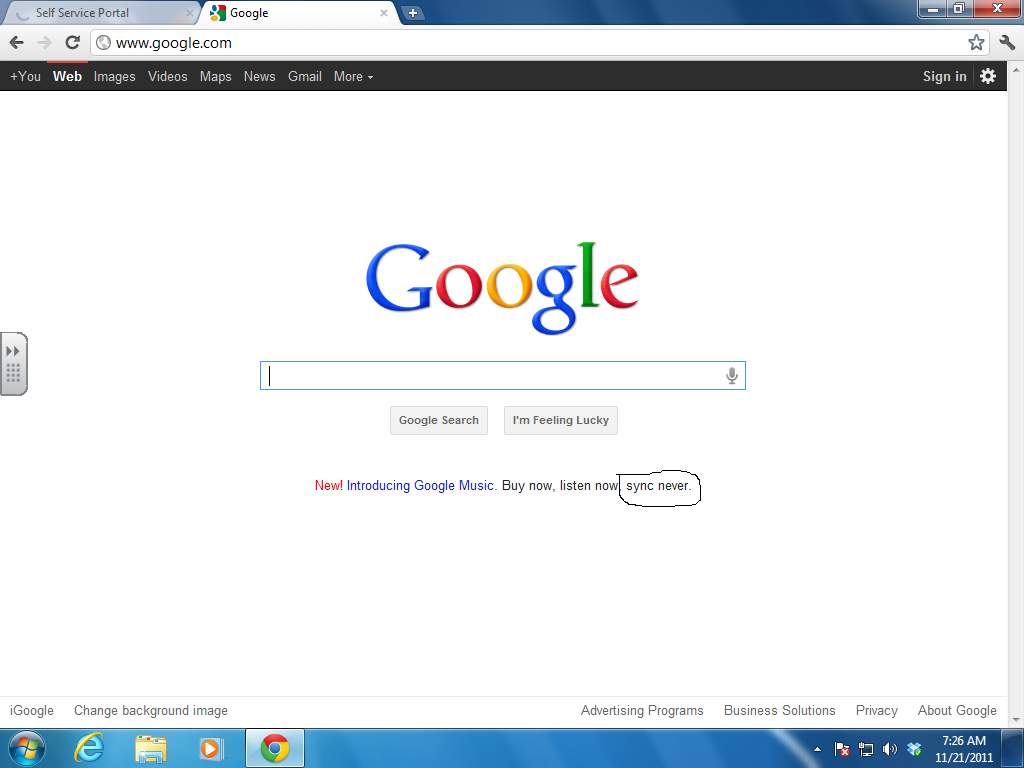This screenshot has height=768, width=1024.
Task: Click the scrollbar down arrow
Action: tap(1016, 720)
